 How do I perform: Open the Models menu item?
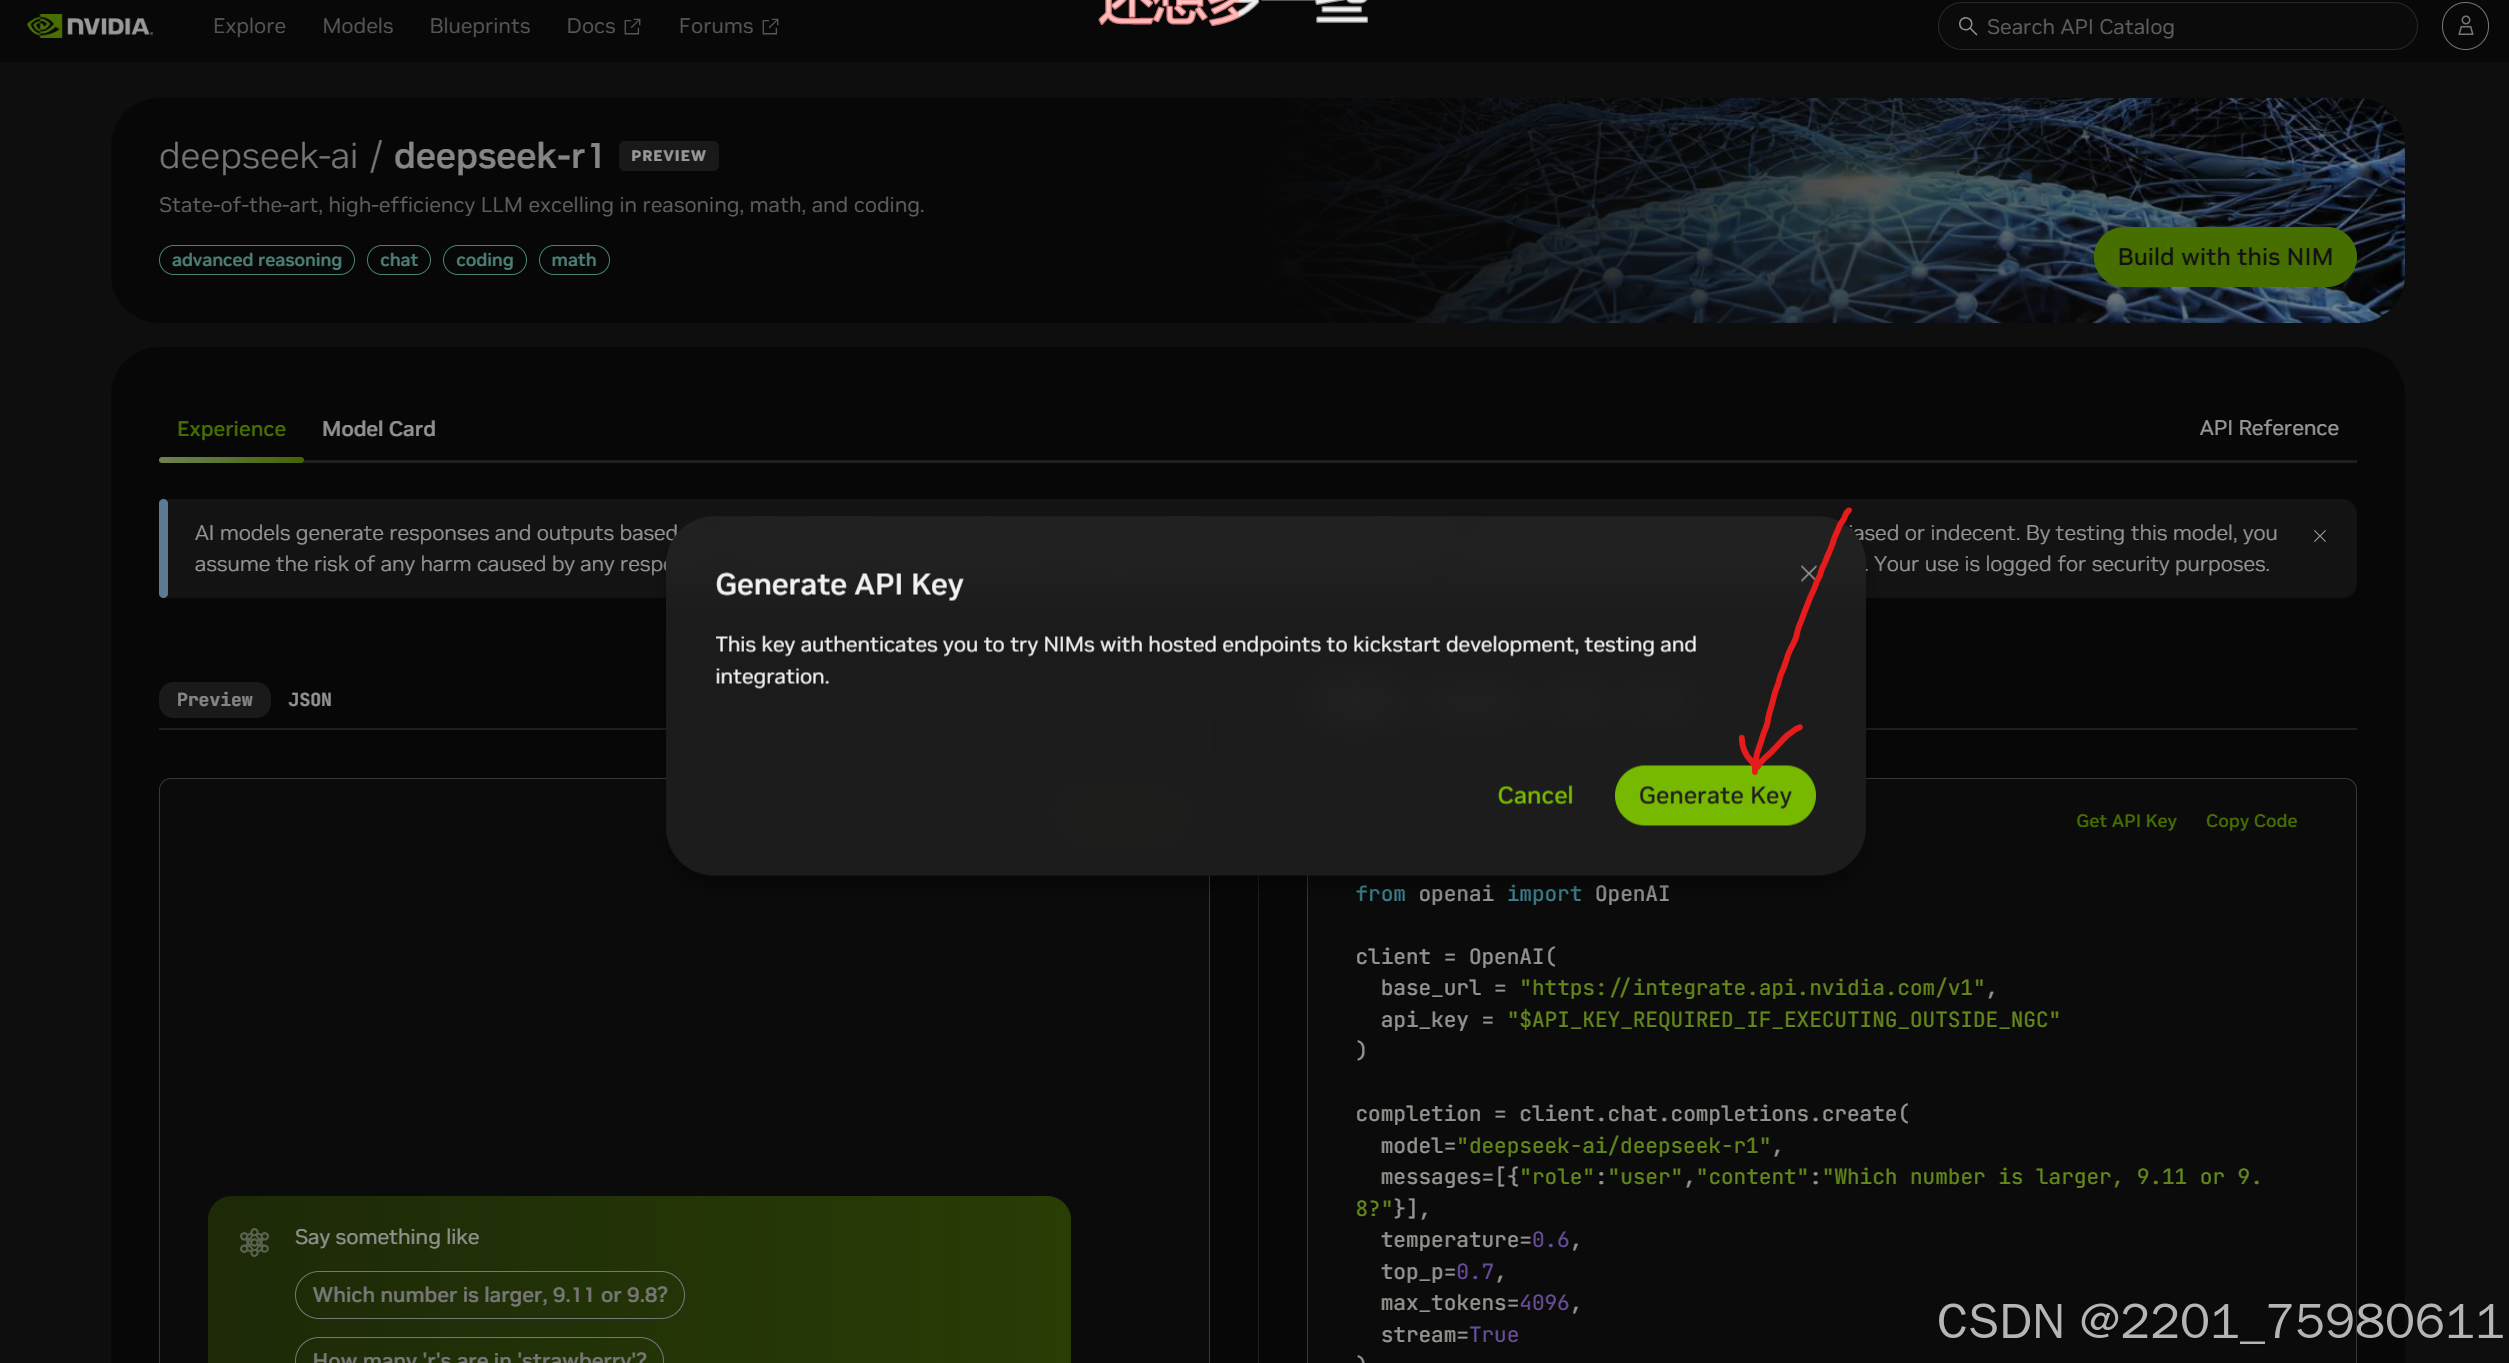point(357,26)
